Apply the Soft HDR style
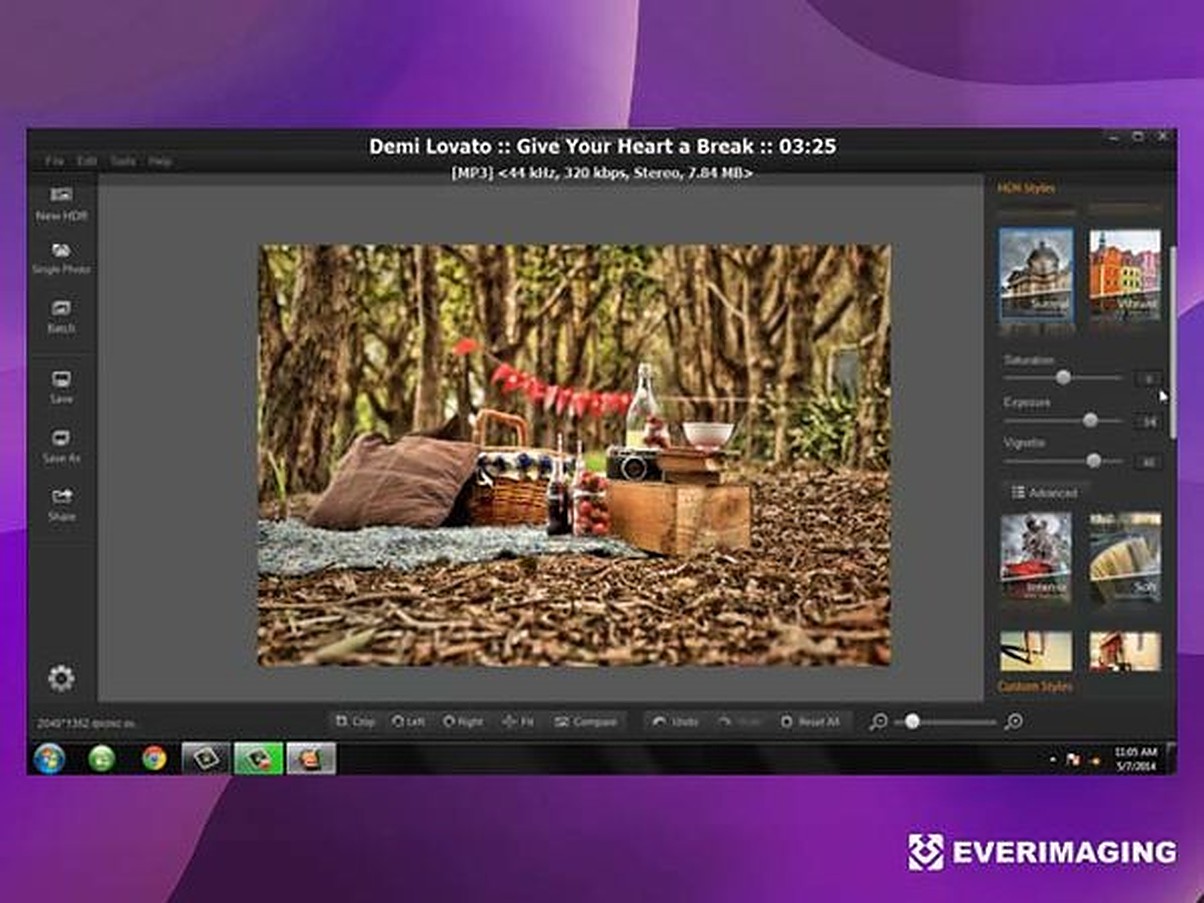Image resolution: width=1204 pixels, height=903 pixels. pos(1125,558)
